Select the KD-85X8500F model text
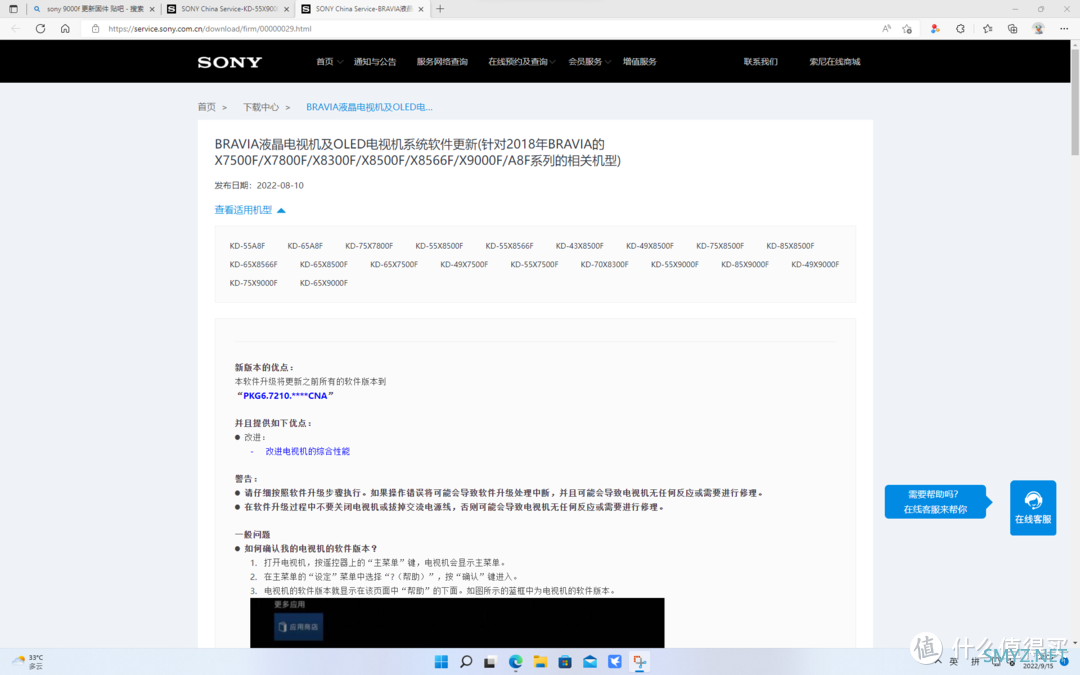1080x675 pixels. (x=790, y=246)
